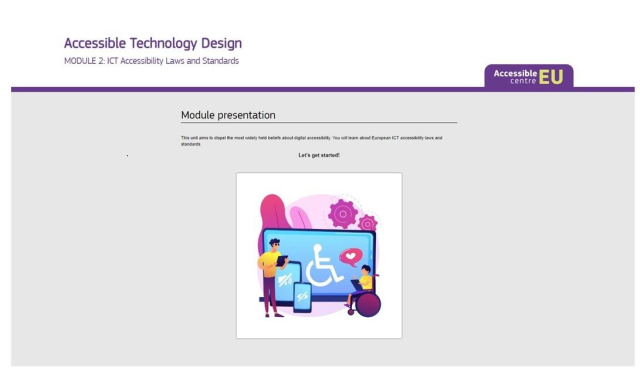This screenshot has width=640, height=371.
Task: Click the pink leaf shape behind the monitor
Action: click(300, 218)
